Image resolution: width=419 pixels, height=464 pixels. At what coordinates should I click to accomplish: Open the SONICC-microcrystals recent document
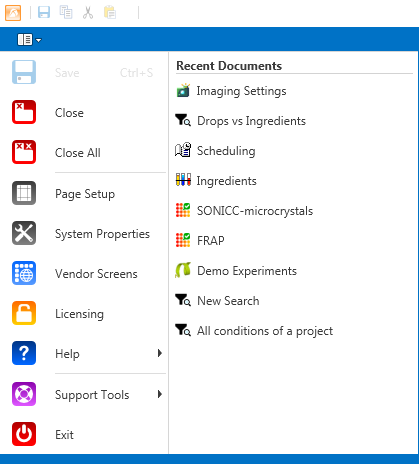click(244, 211)
